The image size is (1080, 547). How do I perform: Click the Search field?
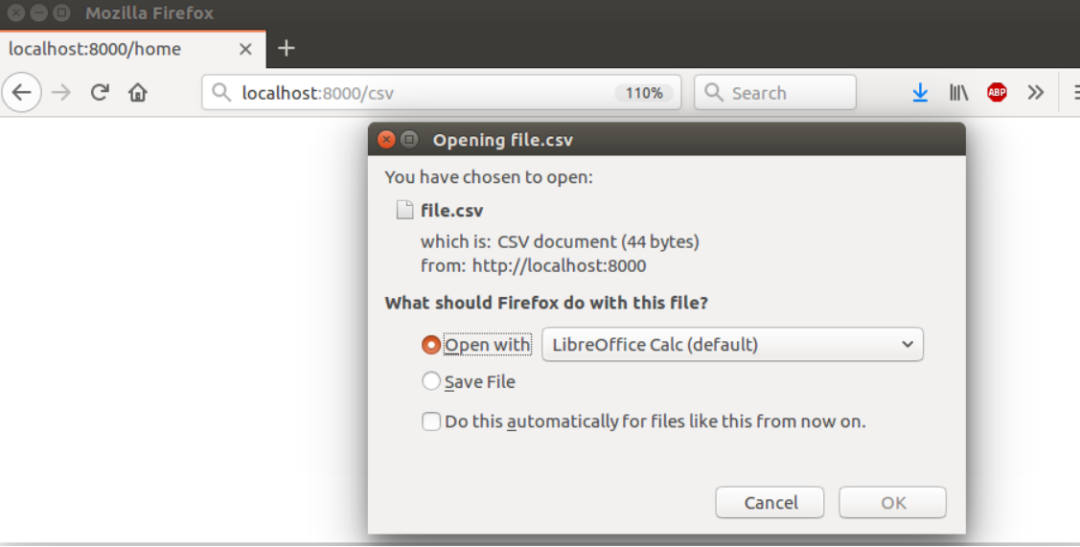(775, 92)
